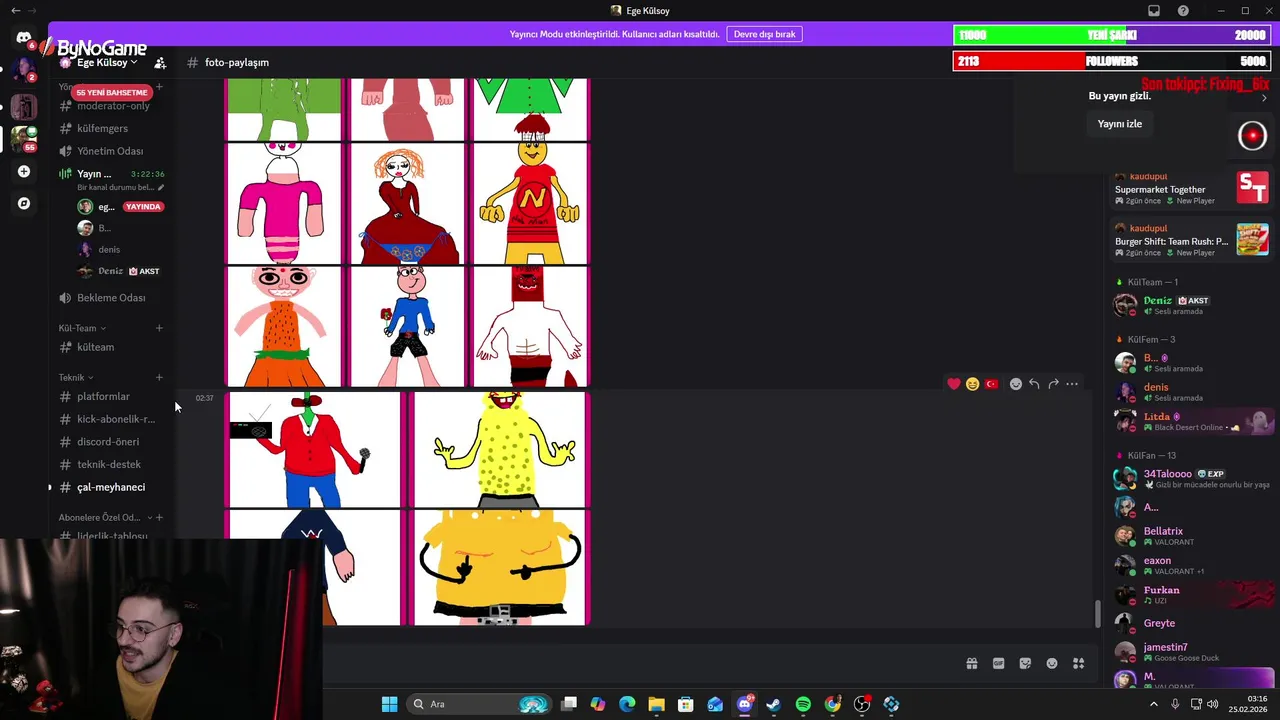
Task: Jump to 55 Yeni Bahsetme mentions
Action: (112, 92)
